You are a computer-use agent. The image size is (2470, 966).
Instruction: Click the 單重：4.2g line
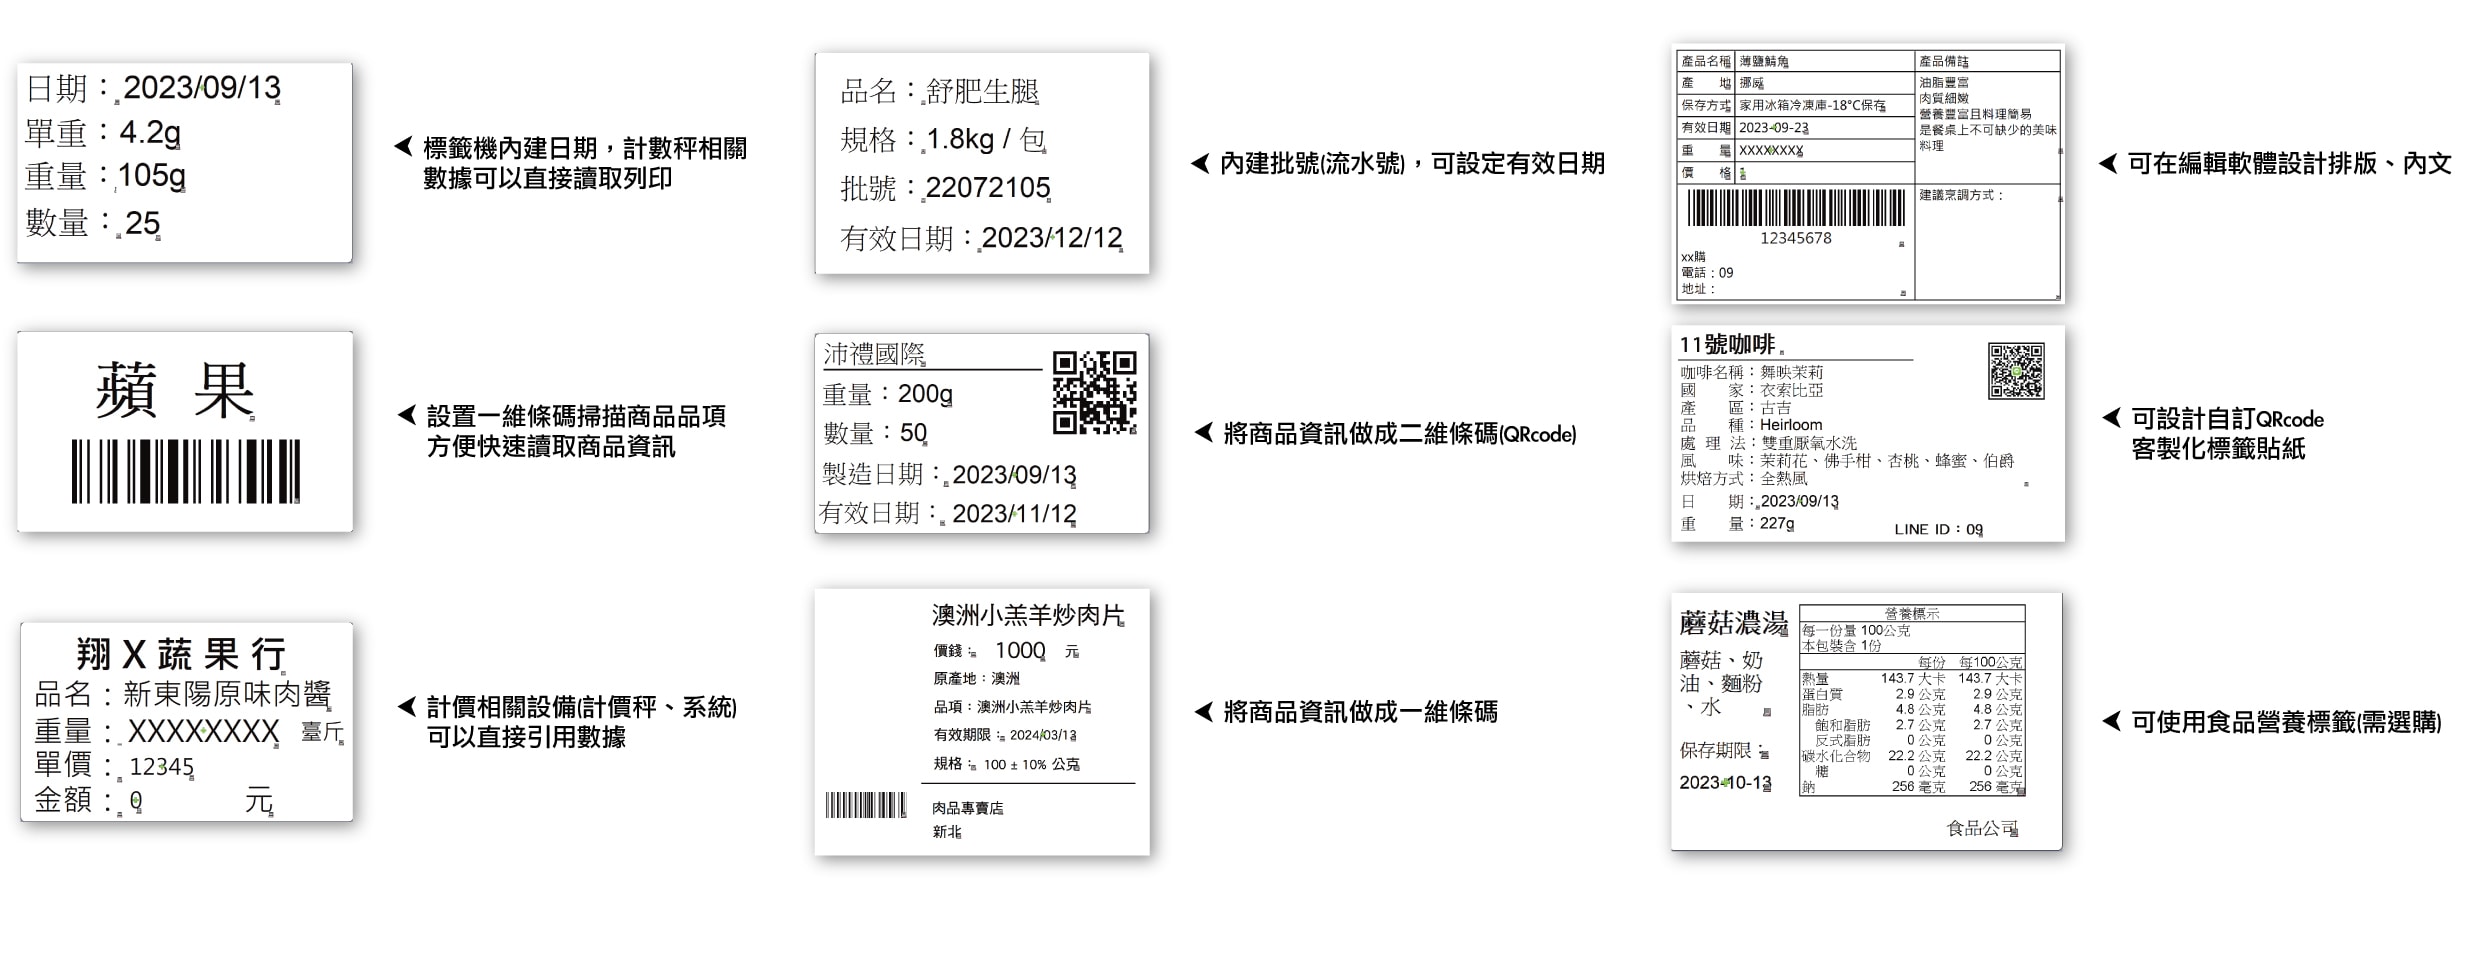click(x=103, y=132)
